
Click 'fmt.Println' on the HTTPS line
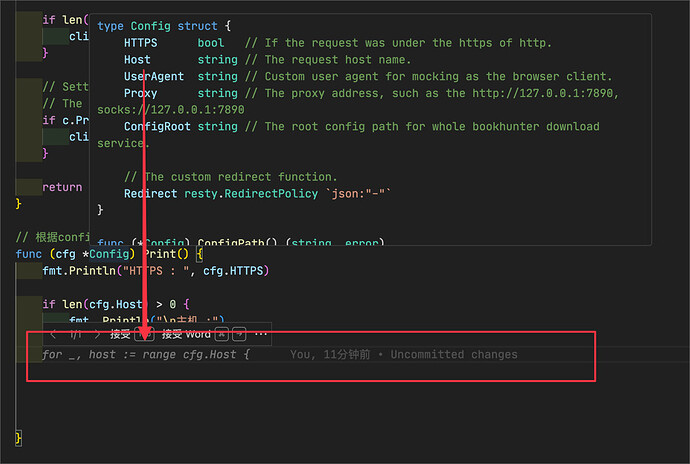pyautogui.click(x=79, y=271)
